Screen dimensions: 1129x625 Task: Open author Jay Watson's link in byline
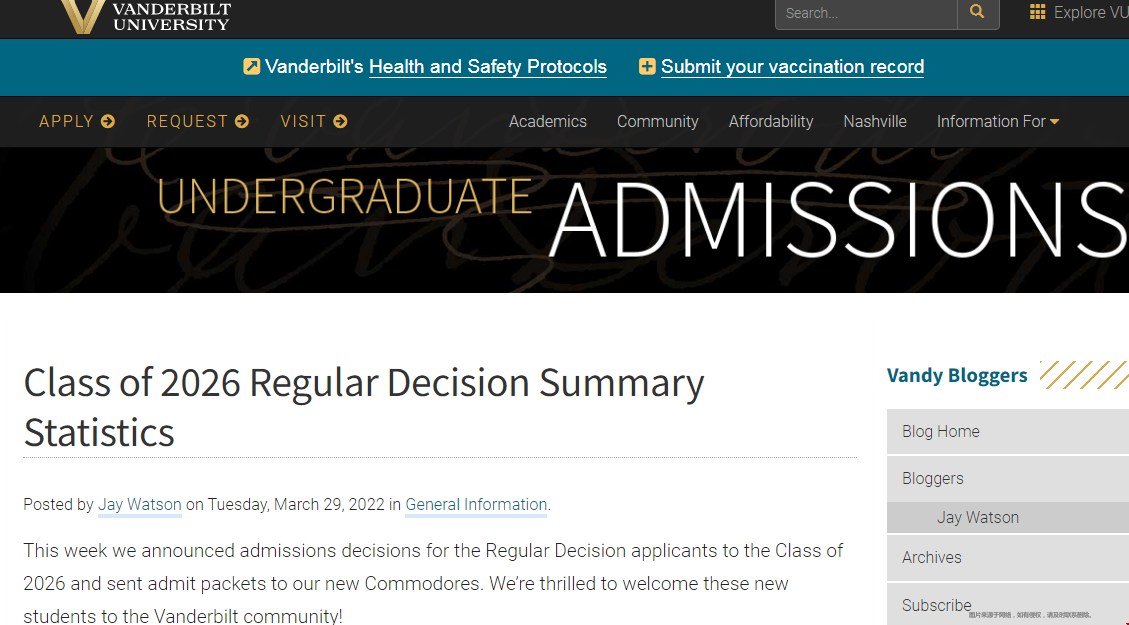pyautogui.click(x=140, y=505)
